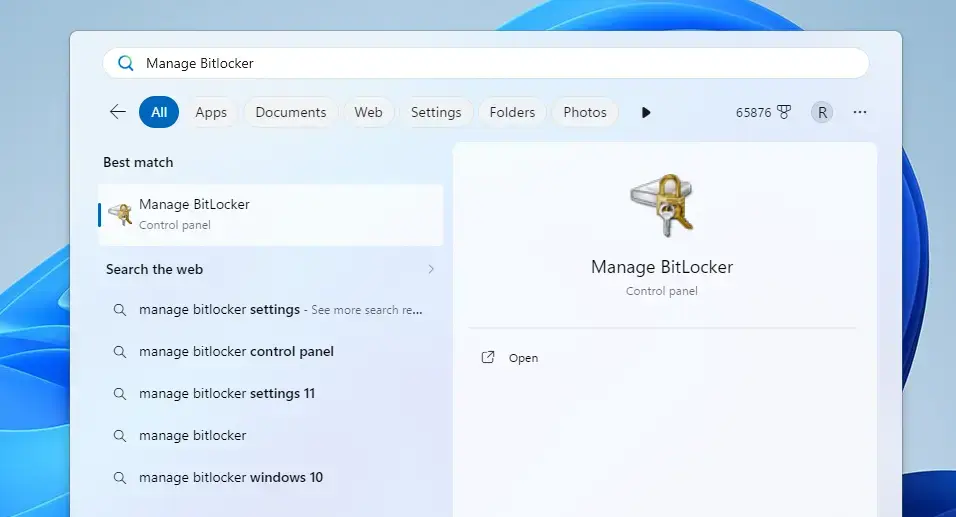Click the BitLocker icon in best match

[x=120, y=215]
